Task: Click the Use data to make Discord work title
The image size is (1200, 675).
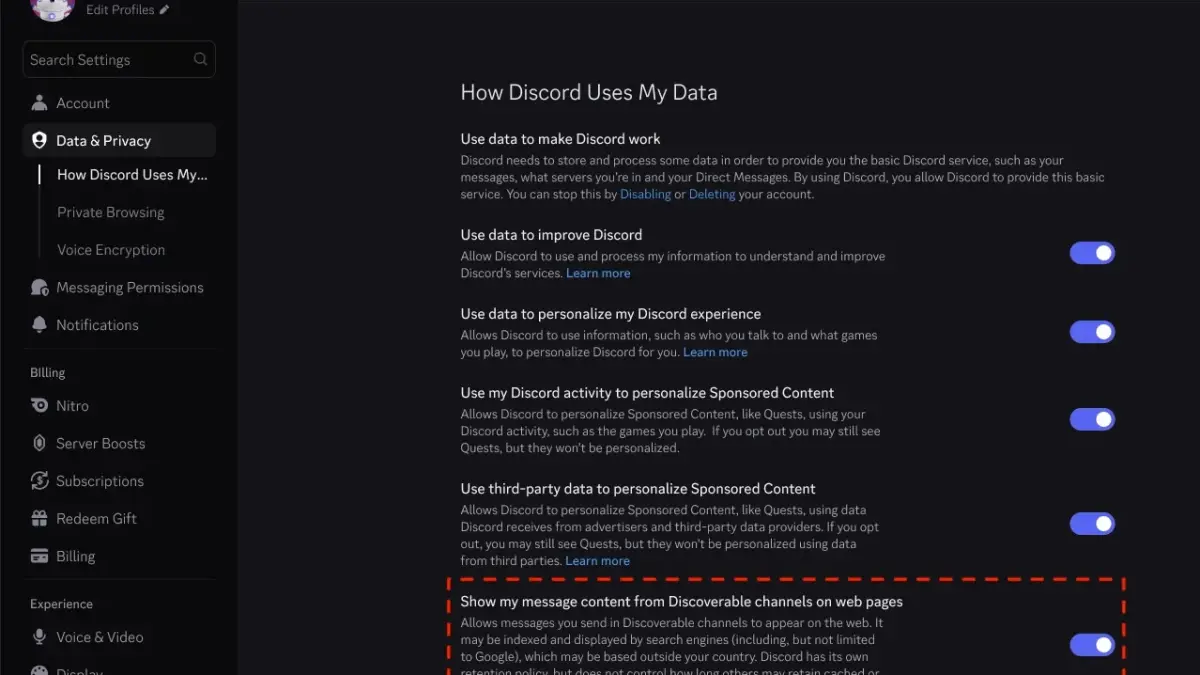Action: point(560,139)
